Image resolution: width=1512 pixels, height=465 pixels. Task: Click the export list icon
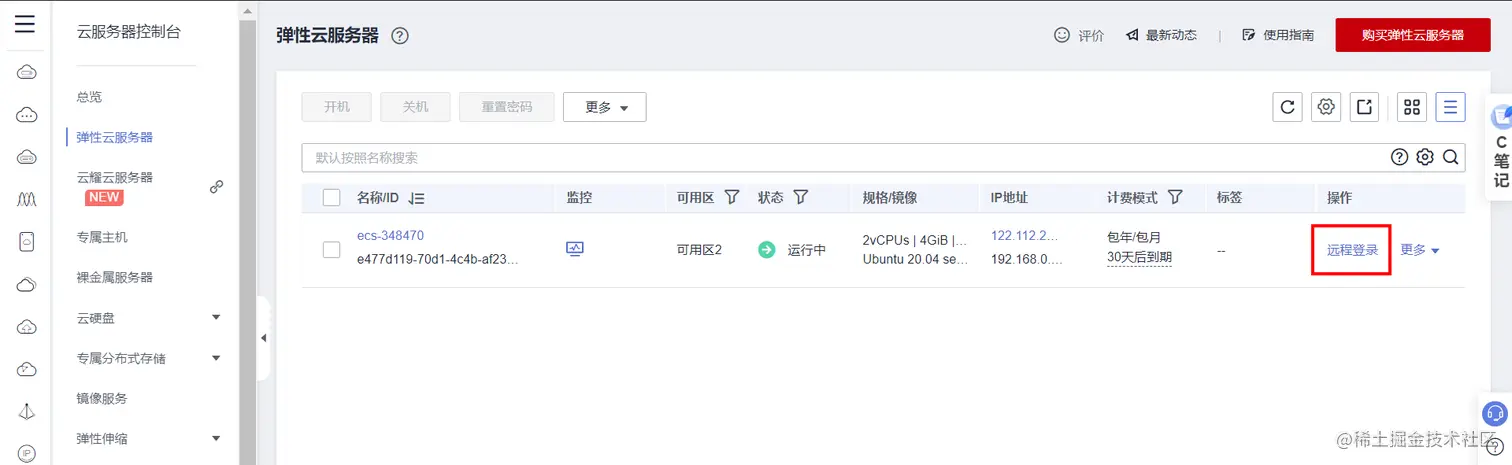(1365, 107)
